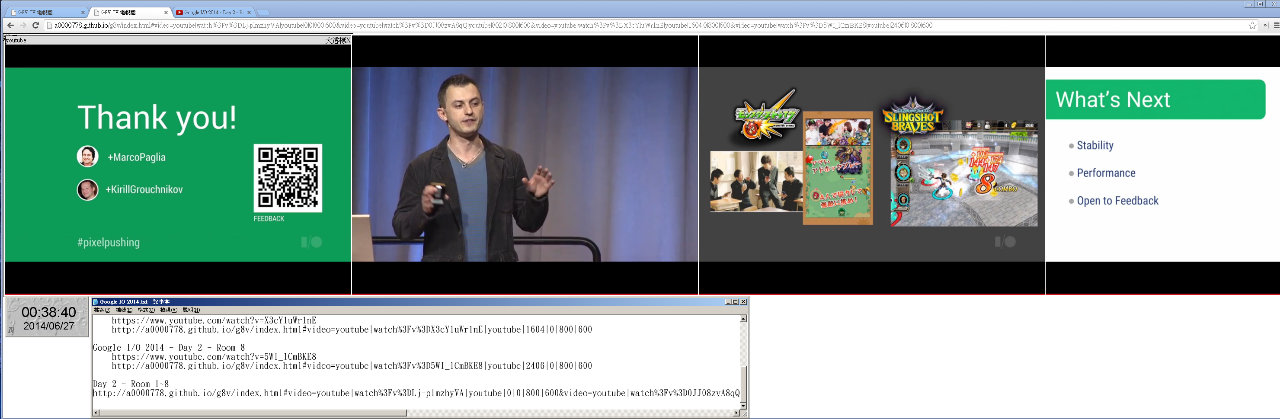1280x419 pixels.
Task: Reload the current page
Action: 36,24
